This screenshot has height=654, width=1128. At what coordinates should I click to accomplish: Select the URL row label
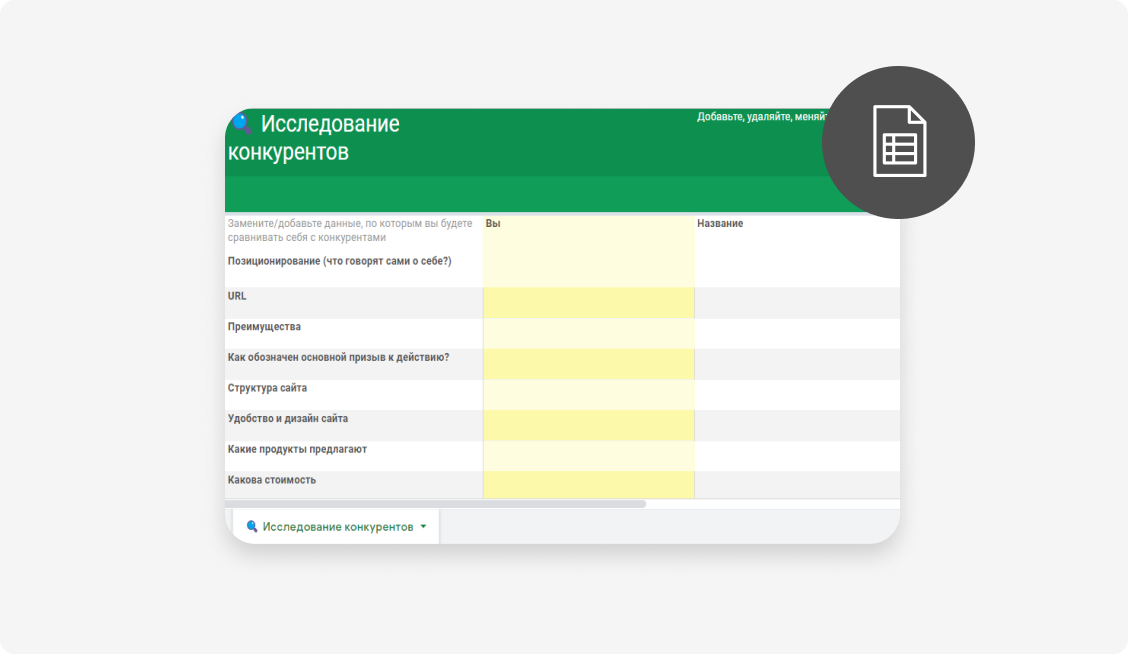pyautogui.click(x=237, y=296)
